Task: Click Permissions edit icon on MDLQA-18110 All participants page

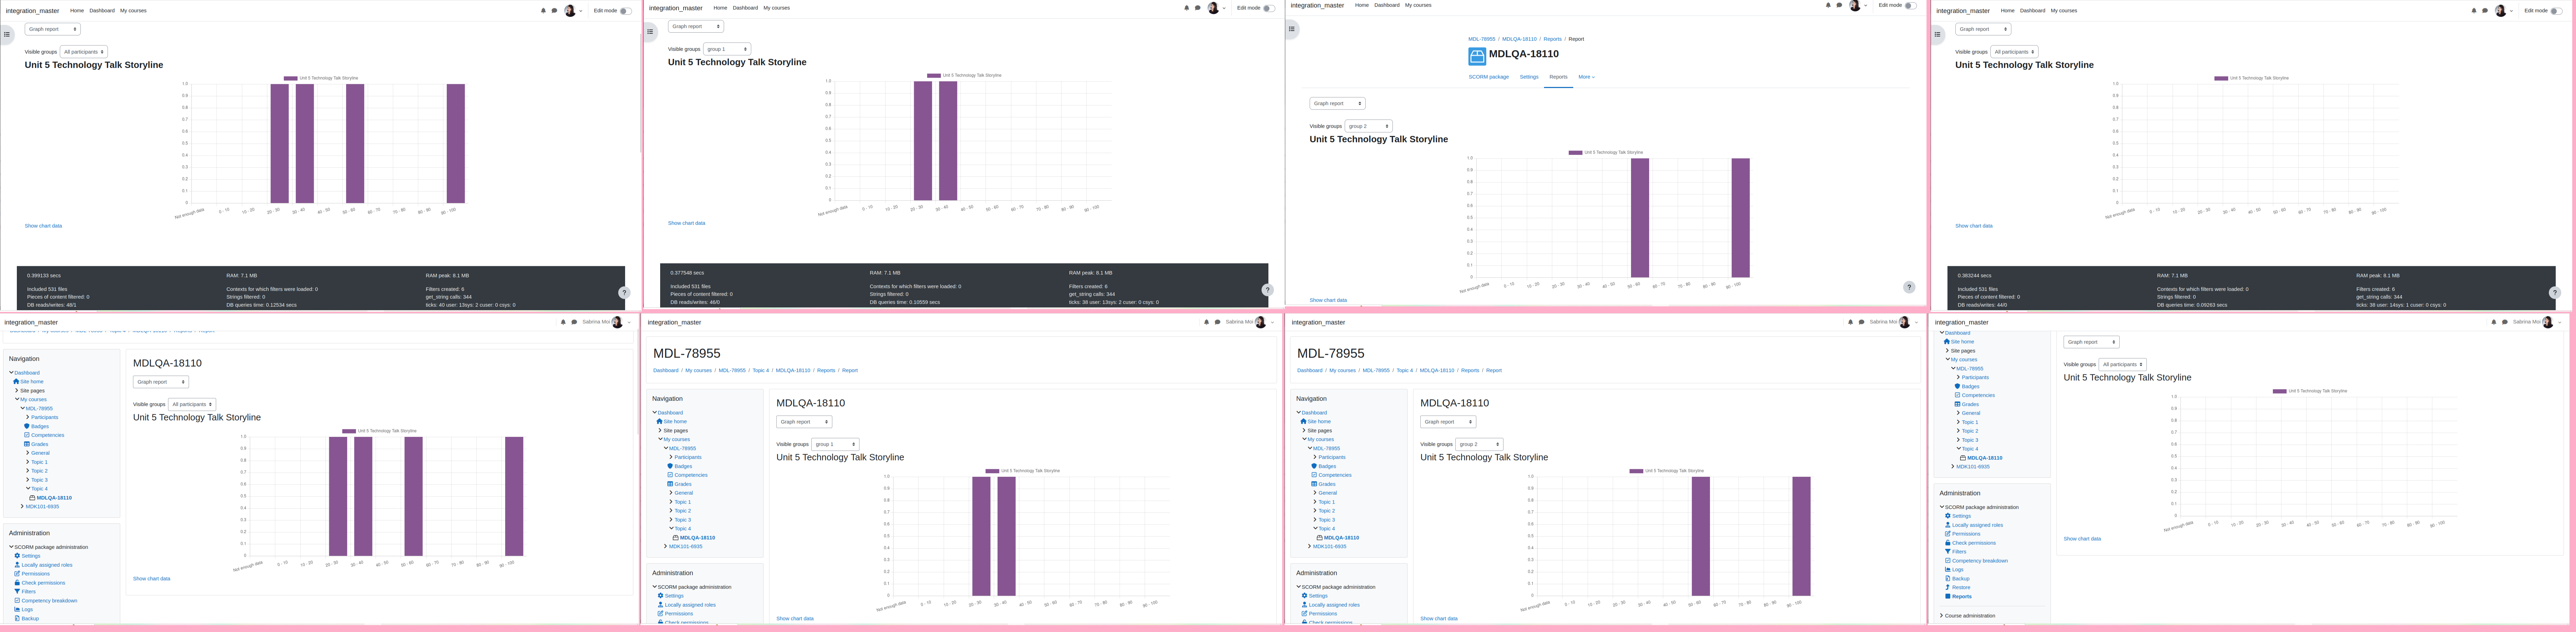Action: [17, 574]
